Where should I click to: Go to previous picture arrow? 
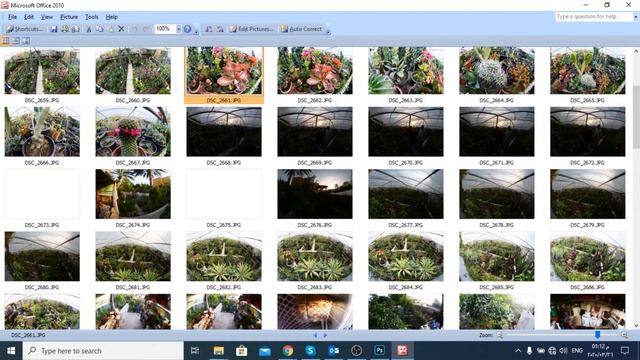(315, 335)
